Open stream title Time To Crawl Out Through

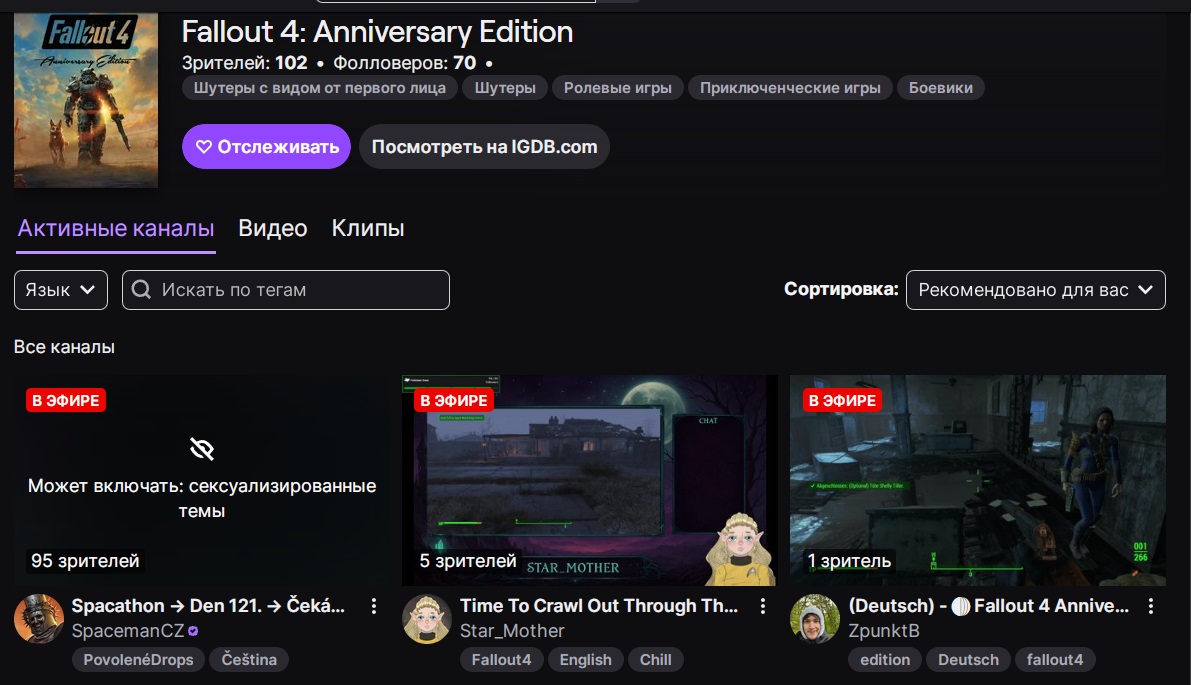pos(599,606)
